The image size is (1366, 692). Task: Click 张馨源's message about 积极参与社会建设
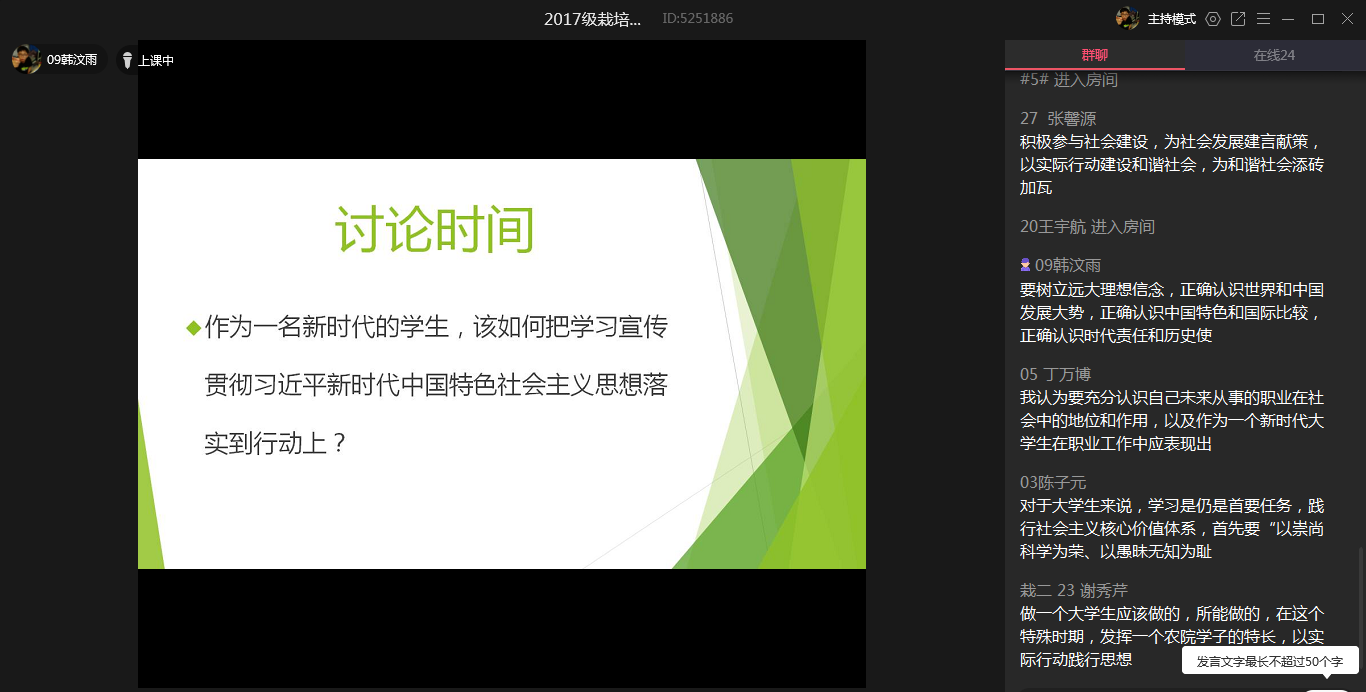[x=1172, y=164]
